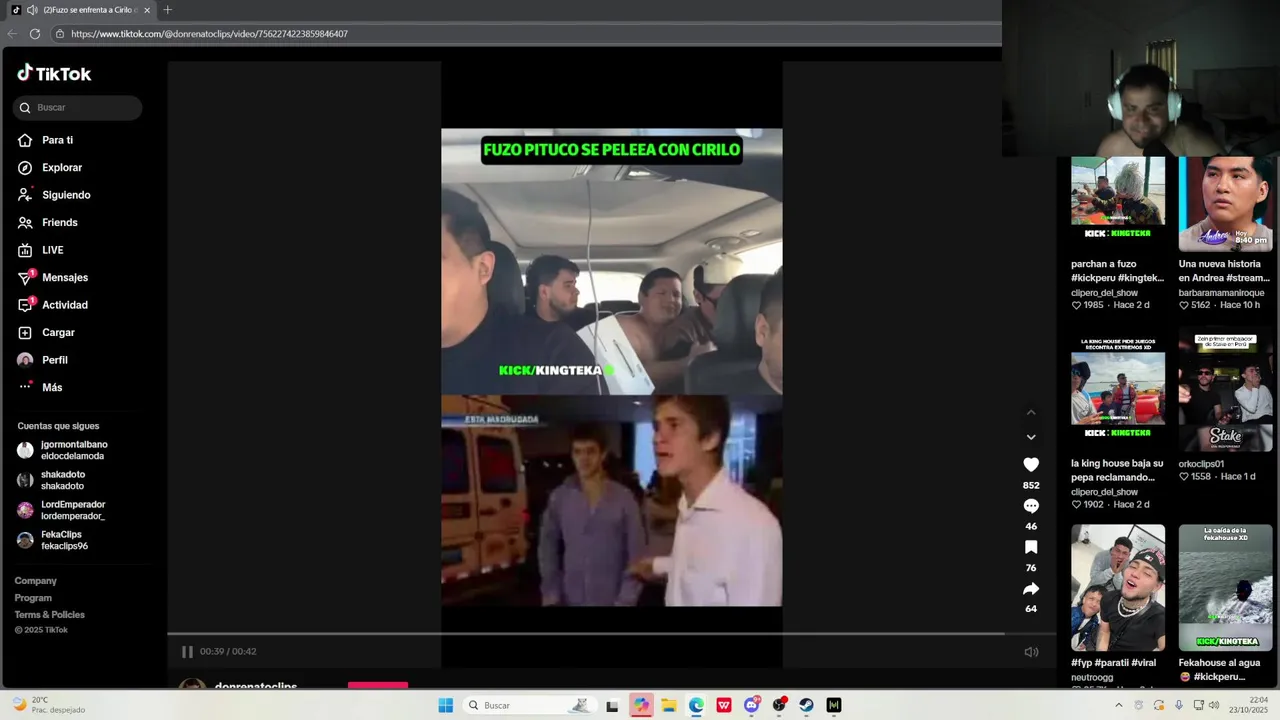Screen dimensions: 1280x720
Task: Click the TikTok logo
Action: 54,73
